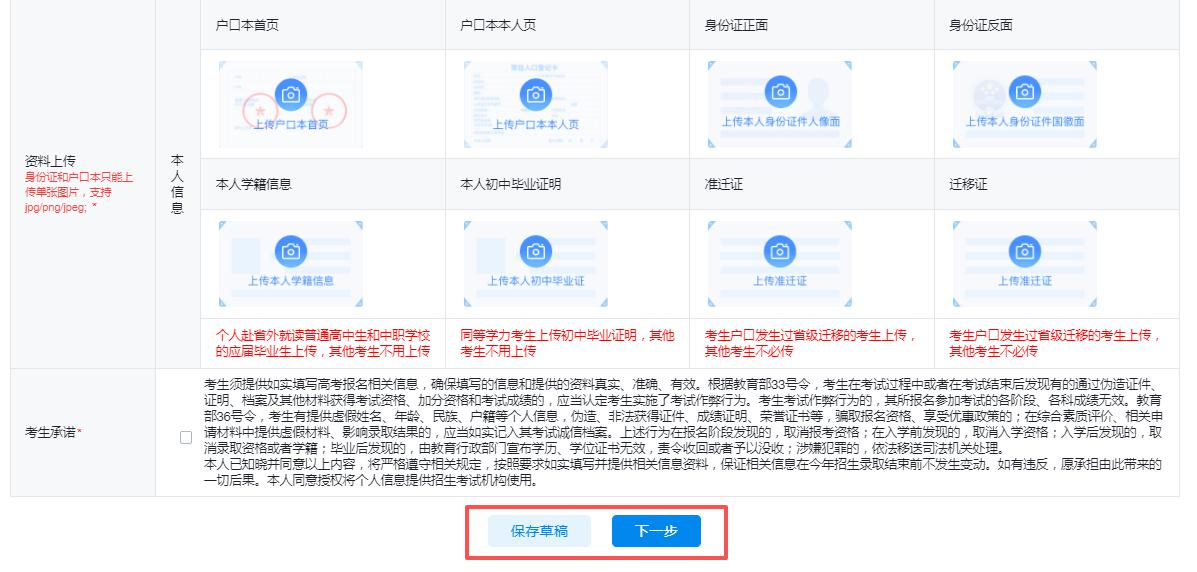Click the 下一步 button
The height and width of the screenshot is (572, 1197).
pos(657,532)
